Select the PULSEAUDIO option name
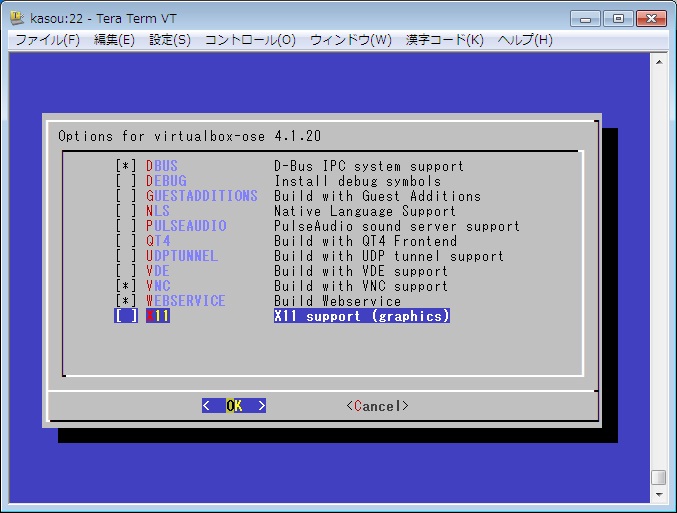677x513 pixels. pos(186,226)
